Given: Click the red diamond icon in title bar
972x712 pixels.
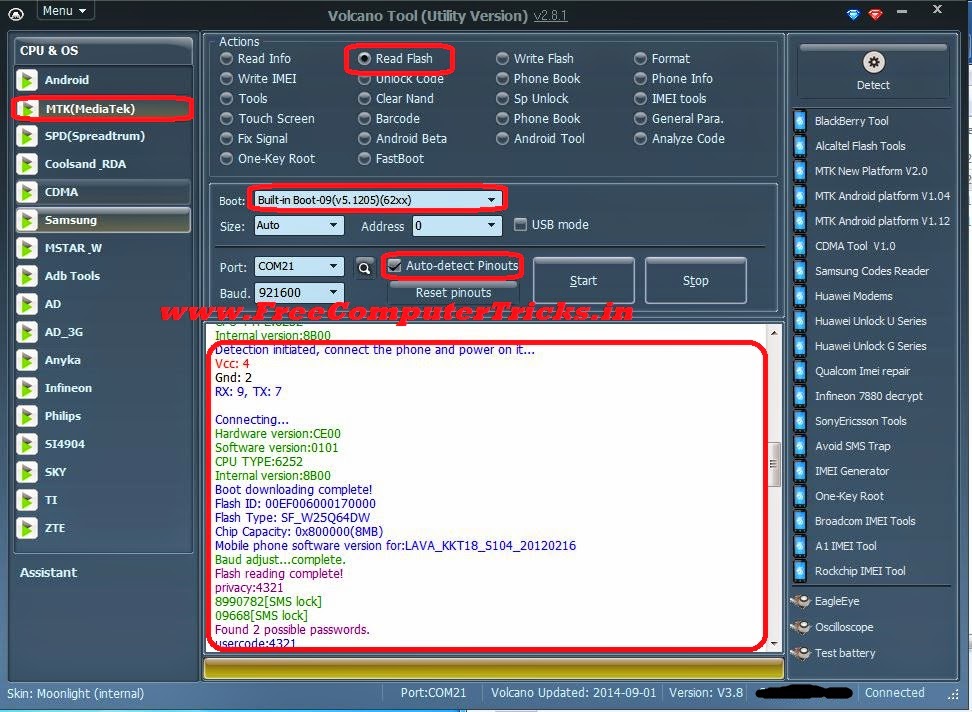Looking at the screenshot, I should click(875, 14).
